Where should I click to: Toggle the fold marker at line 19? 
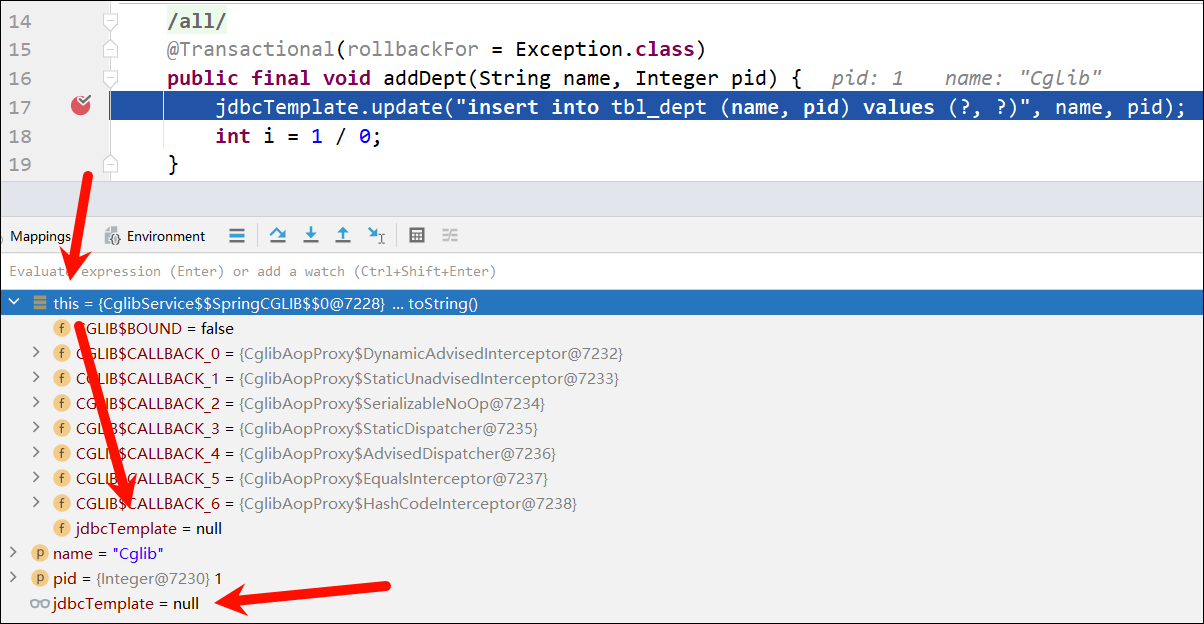click(x=111, y=163)
